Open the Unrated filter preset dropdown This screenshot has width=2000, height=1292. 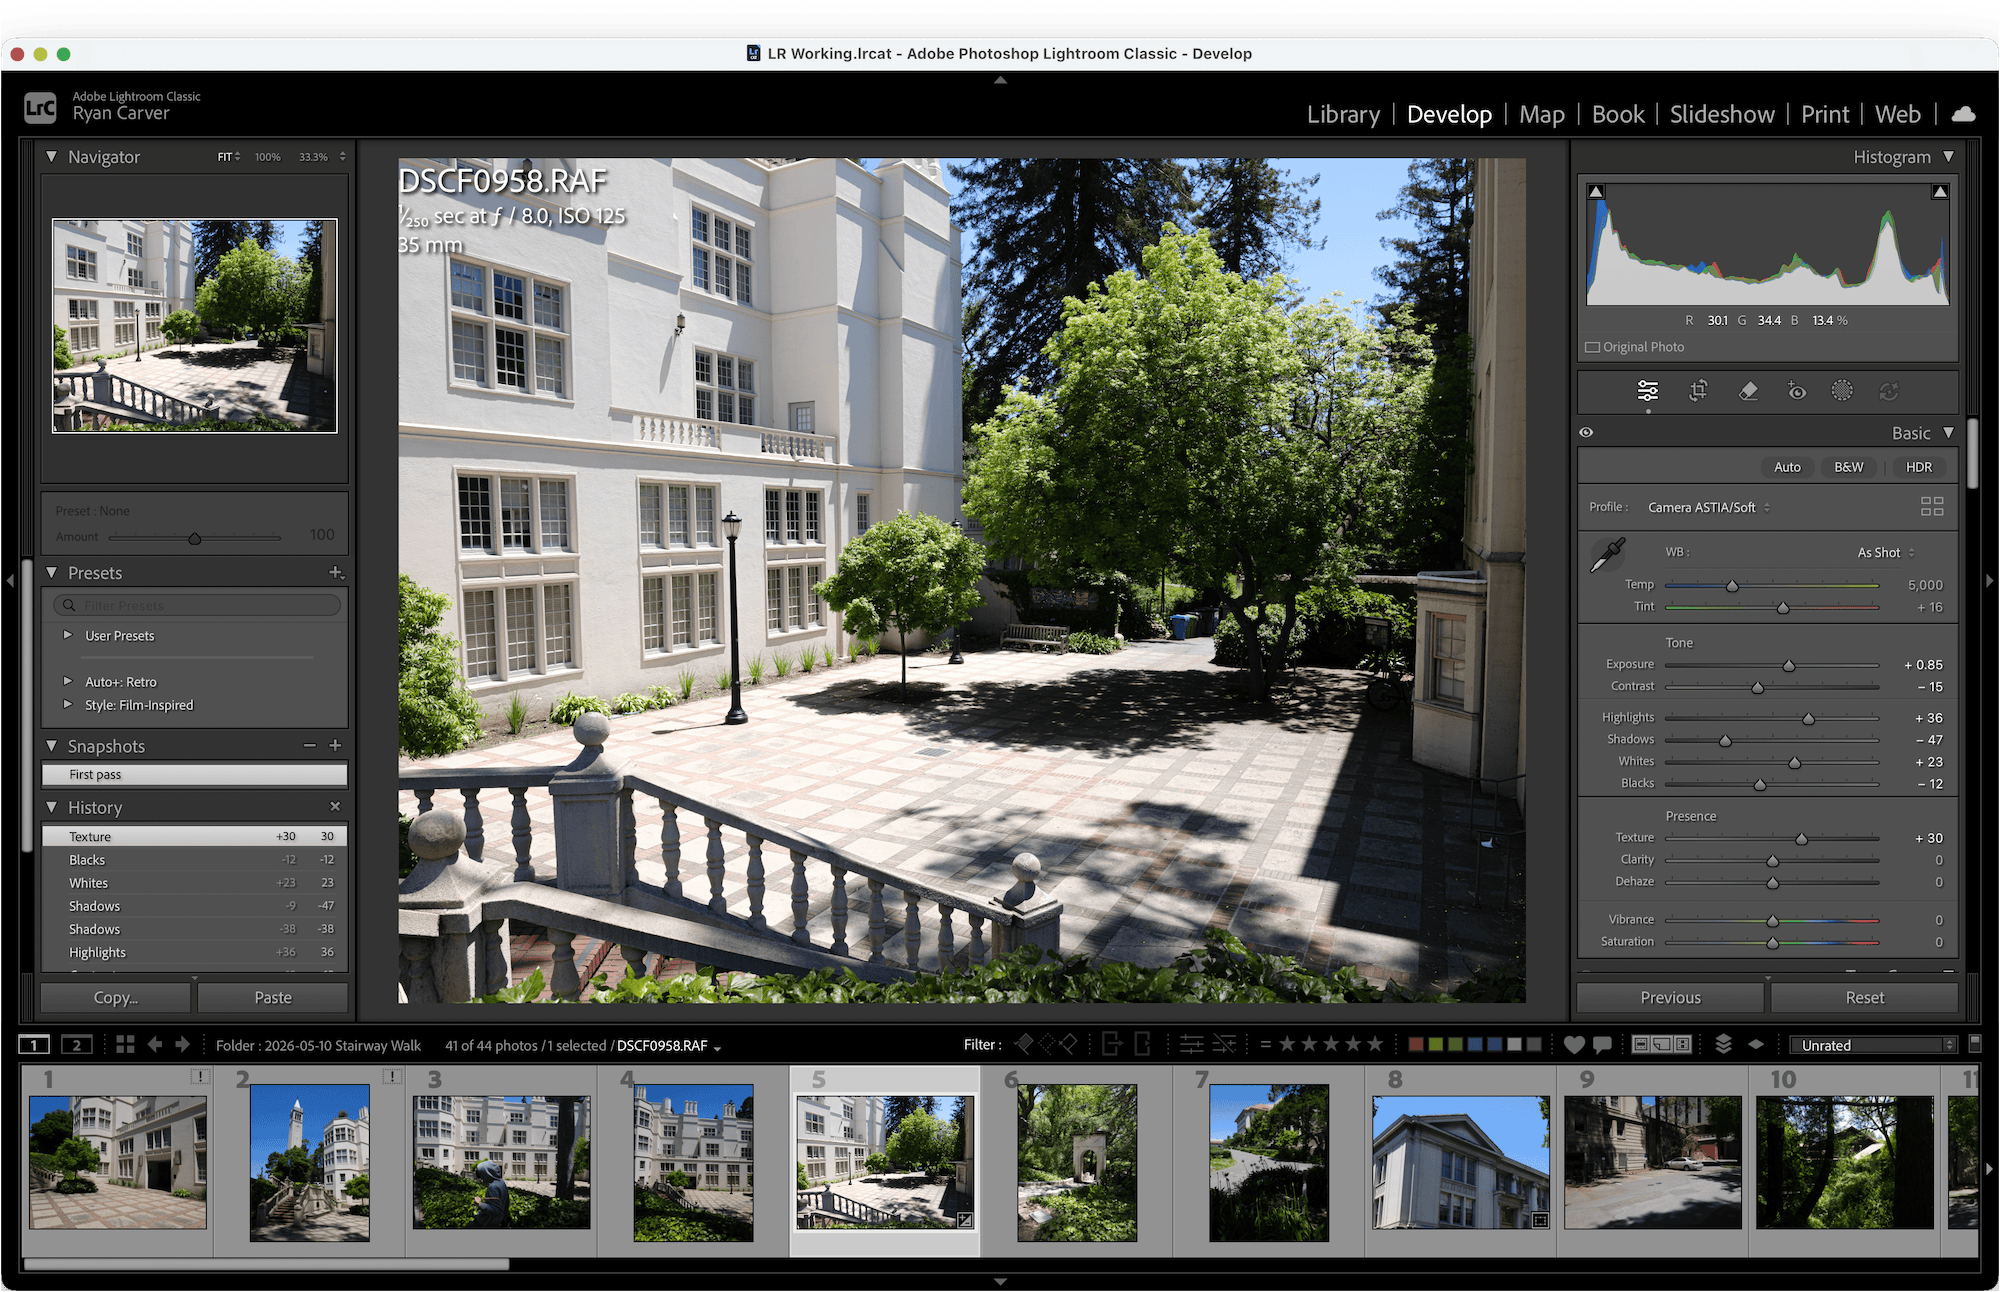[1872, 1044]
